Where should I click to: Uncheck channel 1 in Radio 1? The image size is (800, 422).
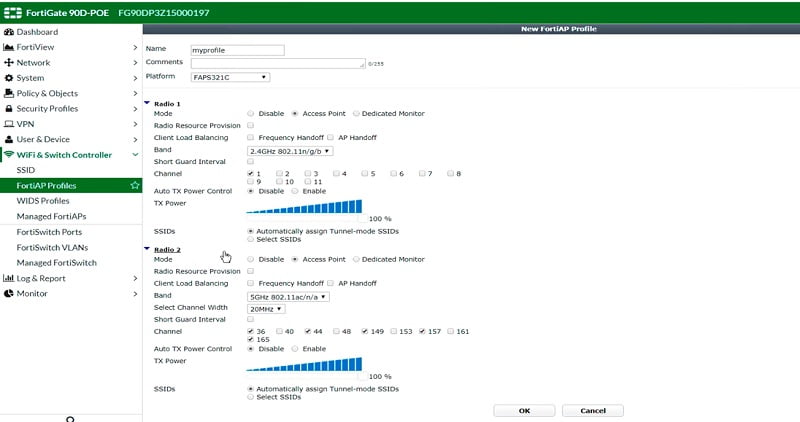pyautogui.click(x=251, y=173)
